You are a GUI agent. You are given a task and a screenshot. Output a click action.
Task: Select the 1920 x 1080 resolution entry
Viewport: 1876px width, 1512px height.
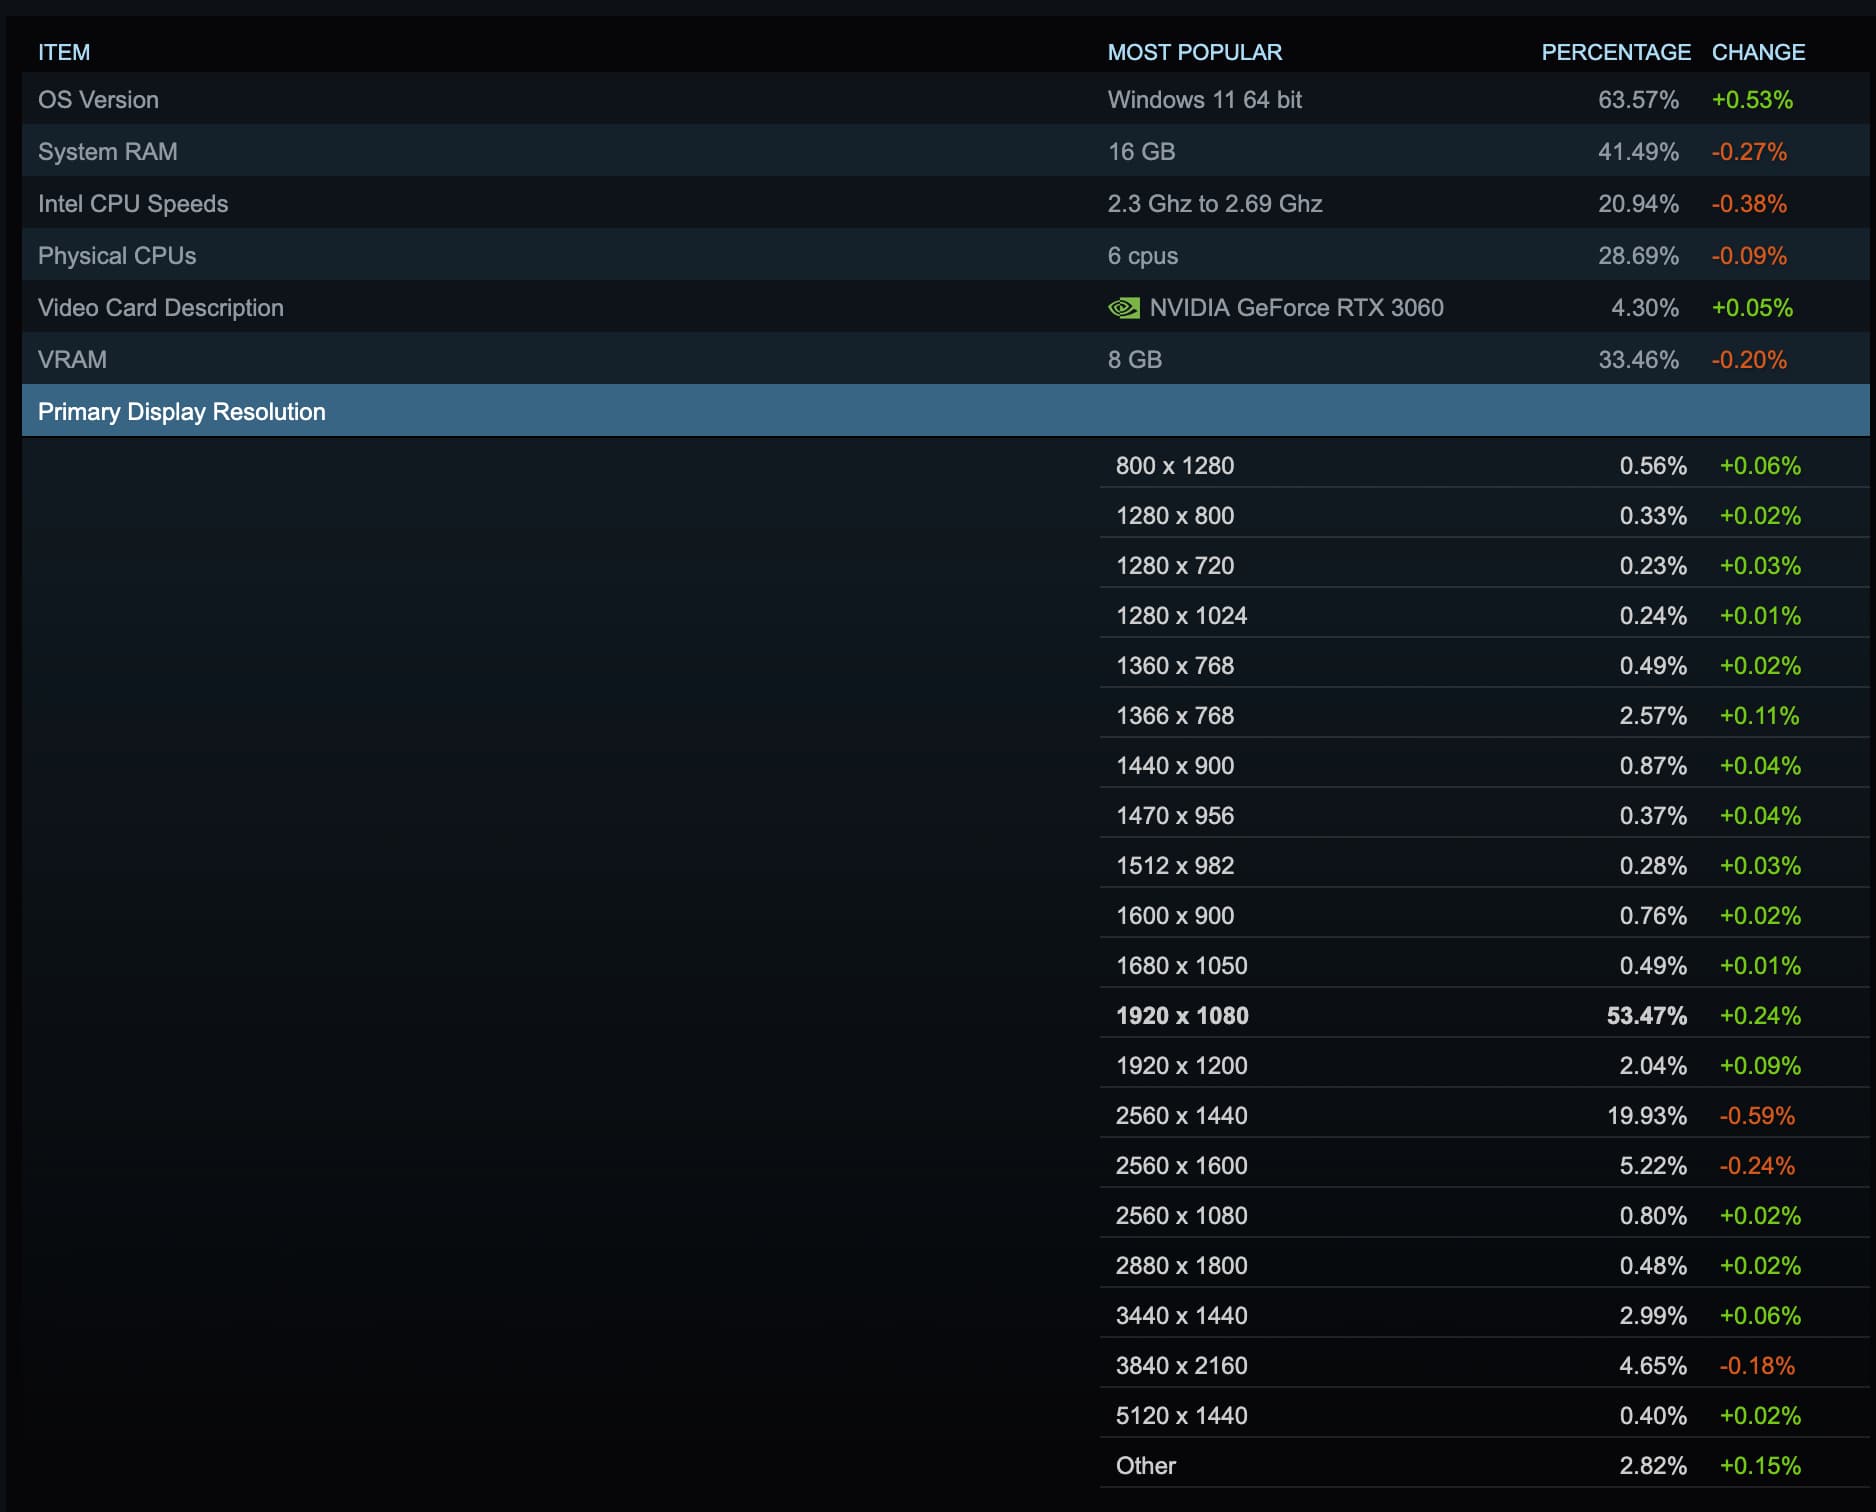pos(1182,1015)
